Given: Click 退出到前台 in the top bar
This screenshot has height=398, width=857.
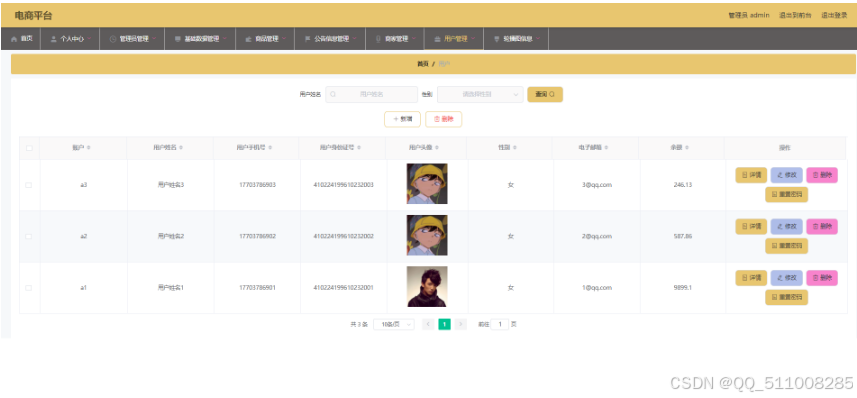Looking at the screenshot, I should click(795, 15).
